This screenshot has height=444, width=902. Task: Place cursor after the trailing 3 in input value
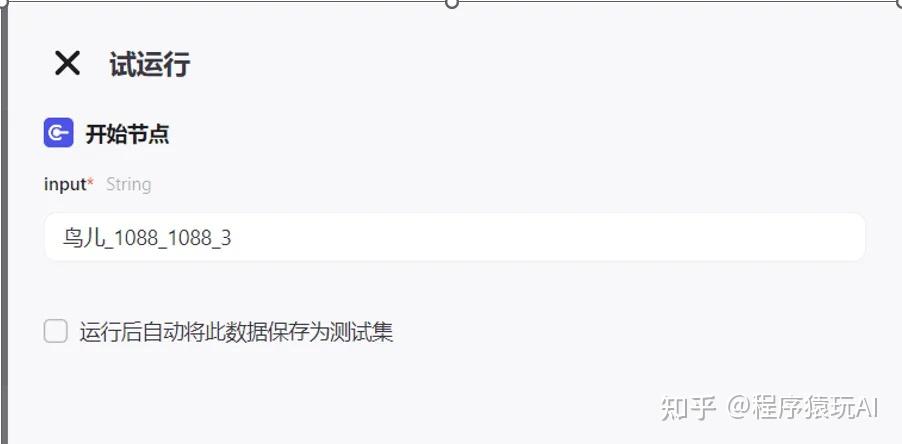point(232,238)
